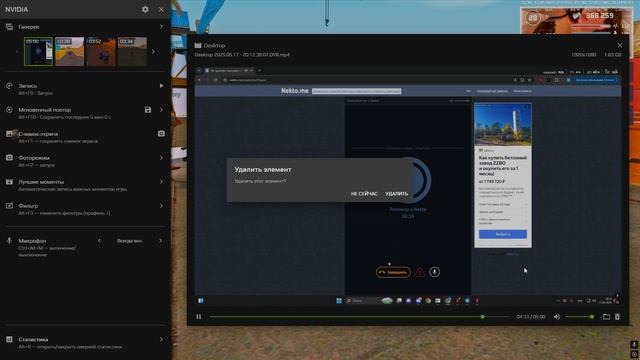Click НЕ СЕЙЧАС in delete dialog
Screen dimensions: 640x360
pyautogui.click(x=364, y=193)
